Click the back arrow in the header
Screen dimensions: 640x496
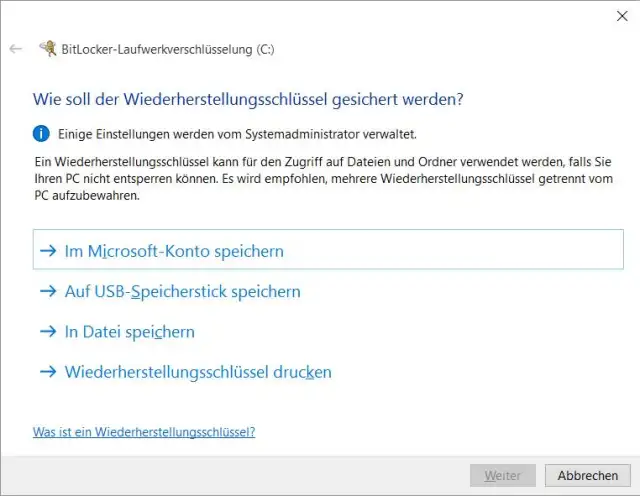pyautogui.click(x=15, y=48)
